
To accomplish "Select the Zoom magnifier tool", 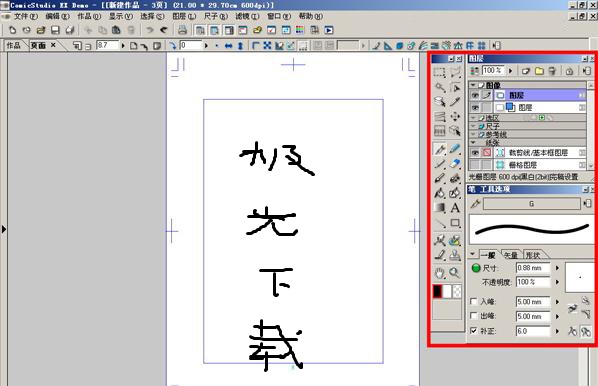I will coord(454,273).
